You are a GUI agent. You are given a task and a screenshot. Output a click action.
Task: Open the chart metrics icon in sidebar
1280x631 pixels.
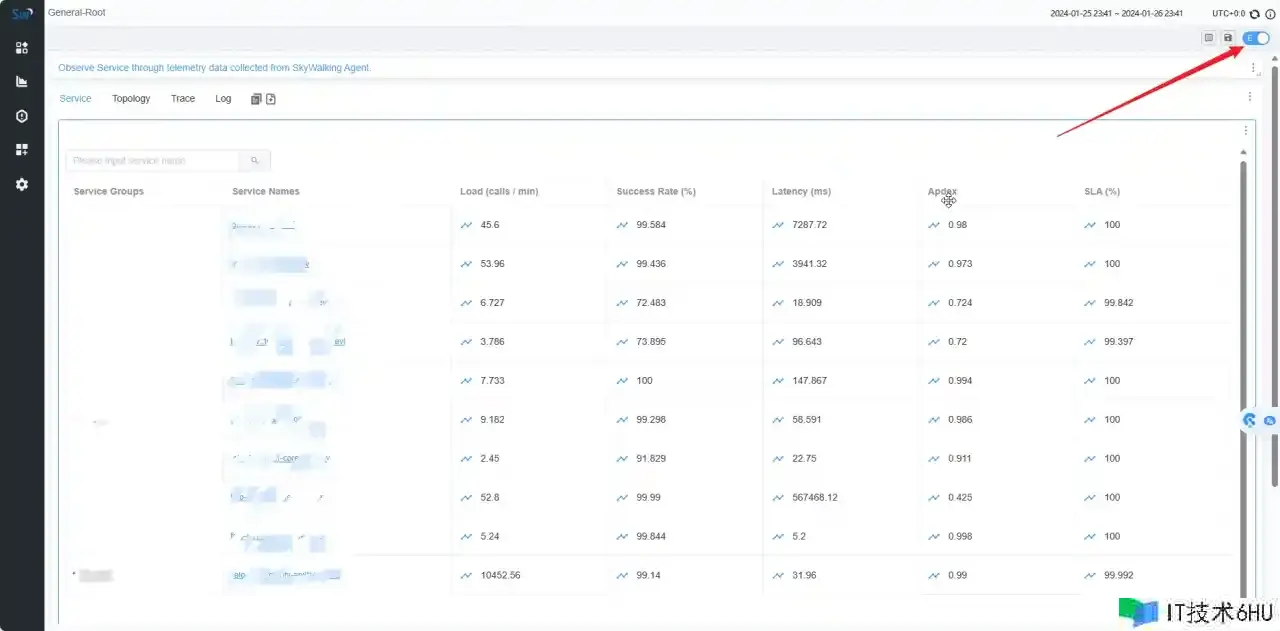(22, 81)
